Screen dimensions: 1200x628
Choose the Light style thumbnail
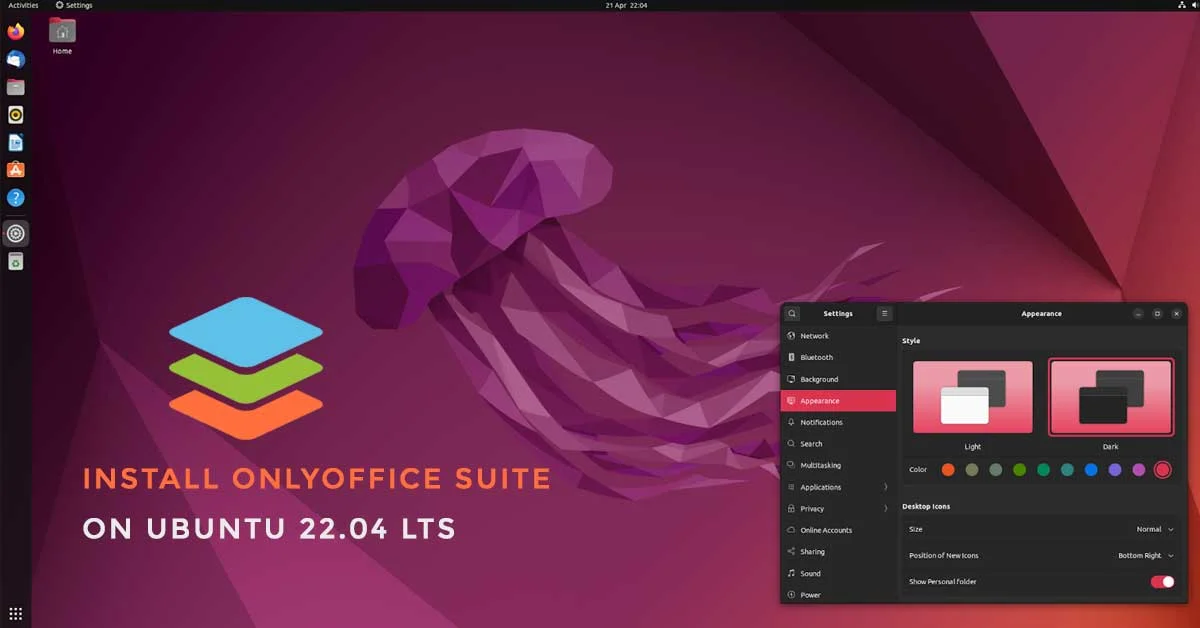pyautogui.click(x=973, y=397)
